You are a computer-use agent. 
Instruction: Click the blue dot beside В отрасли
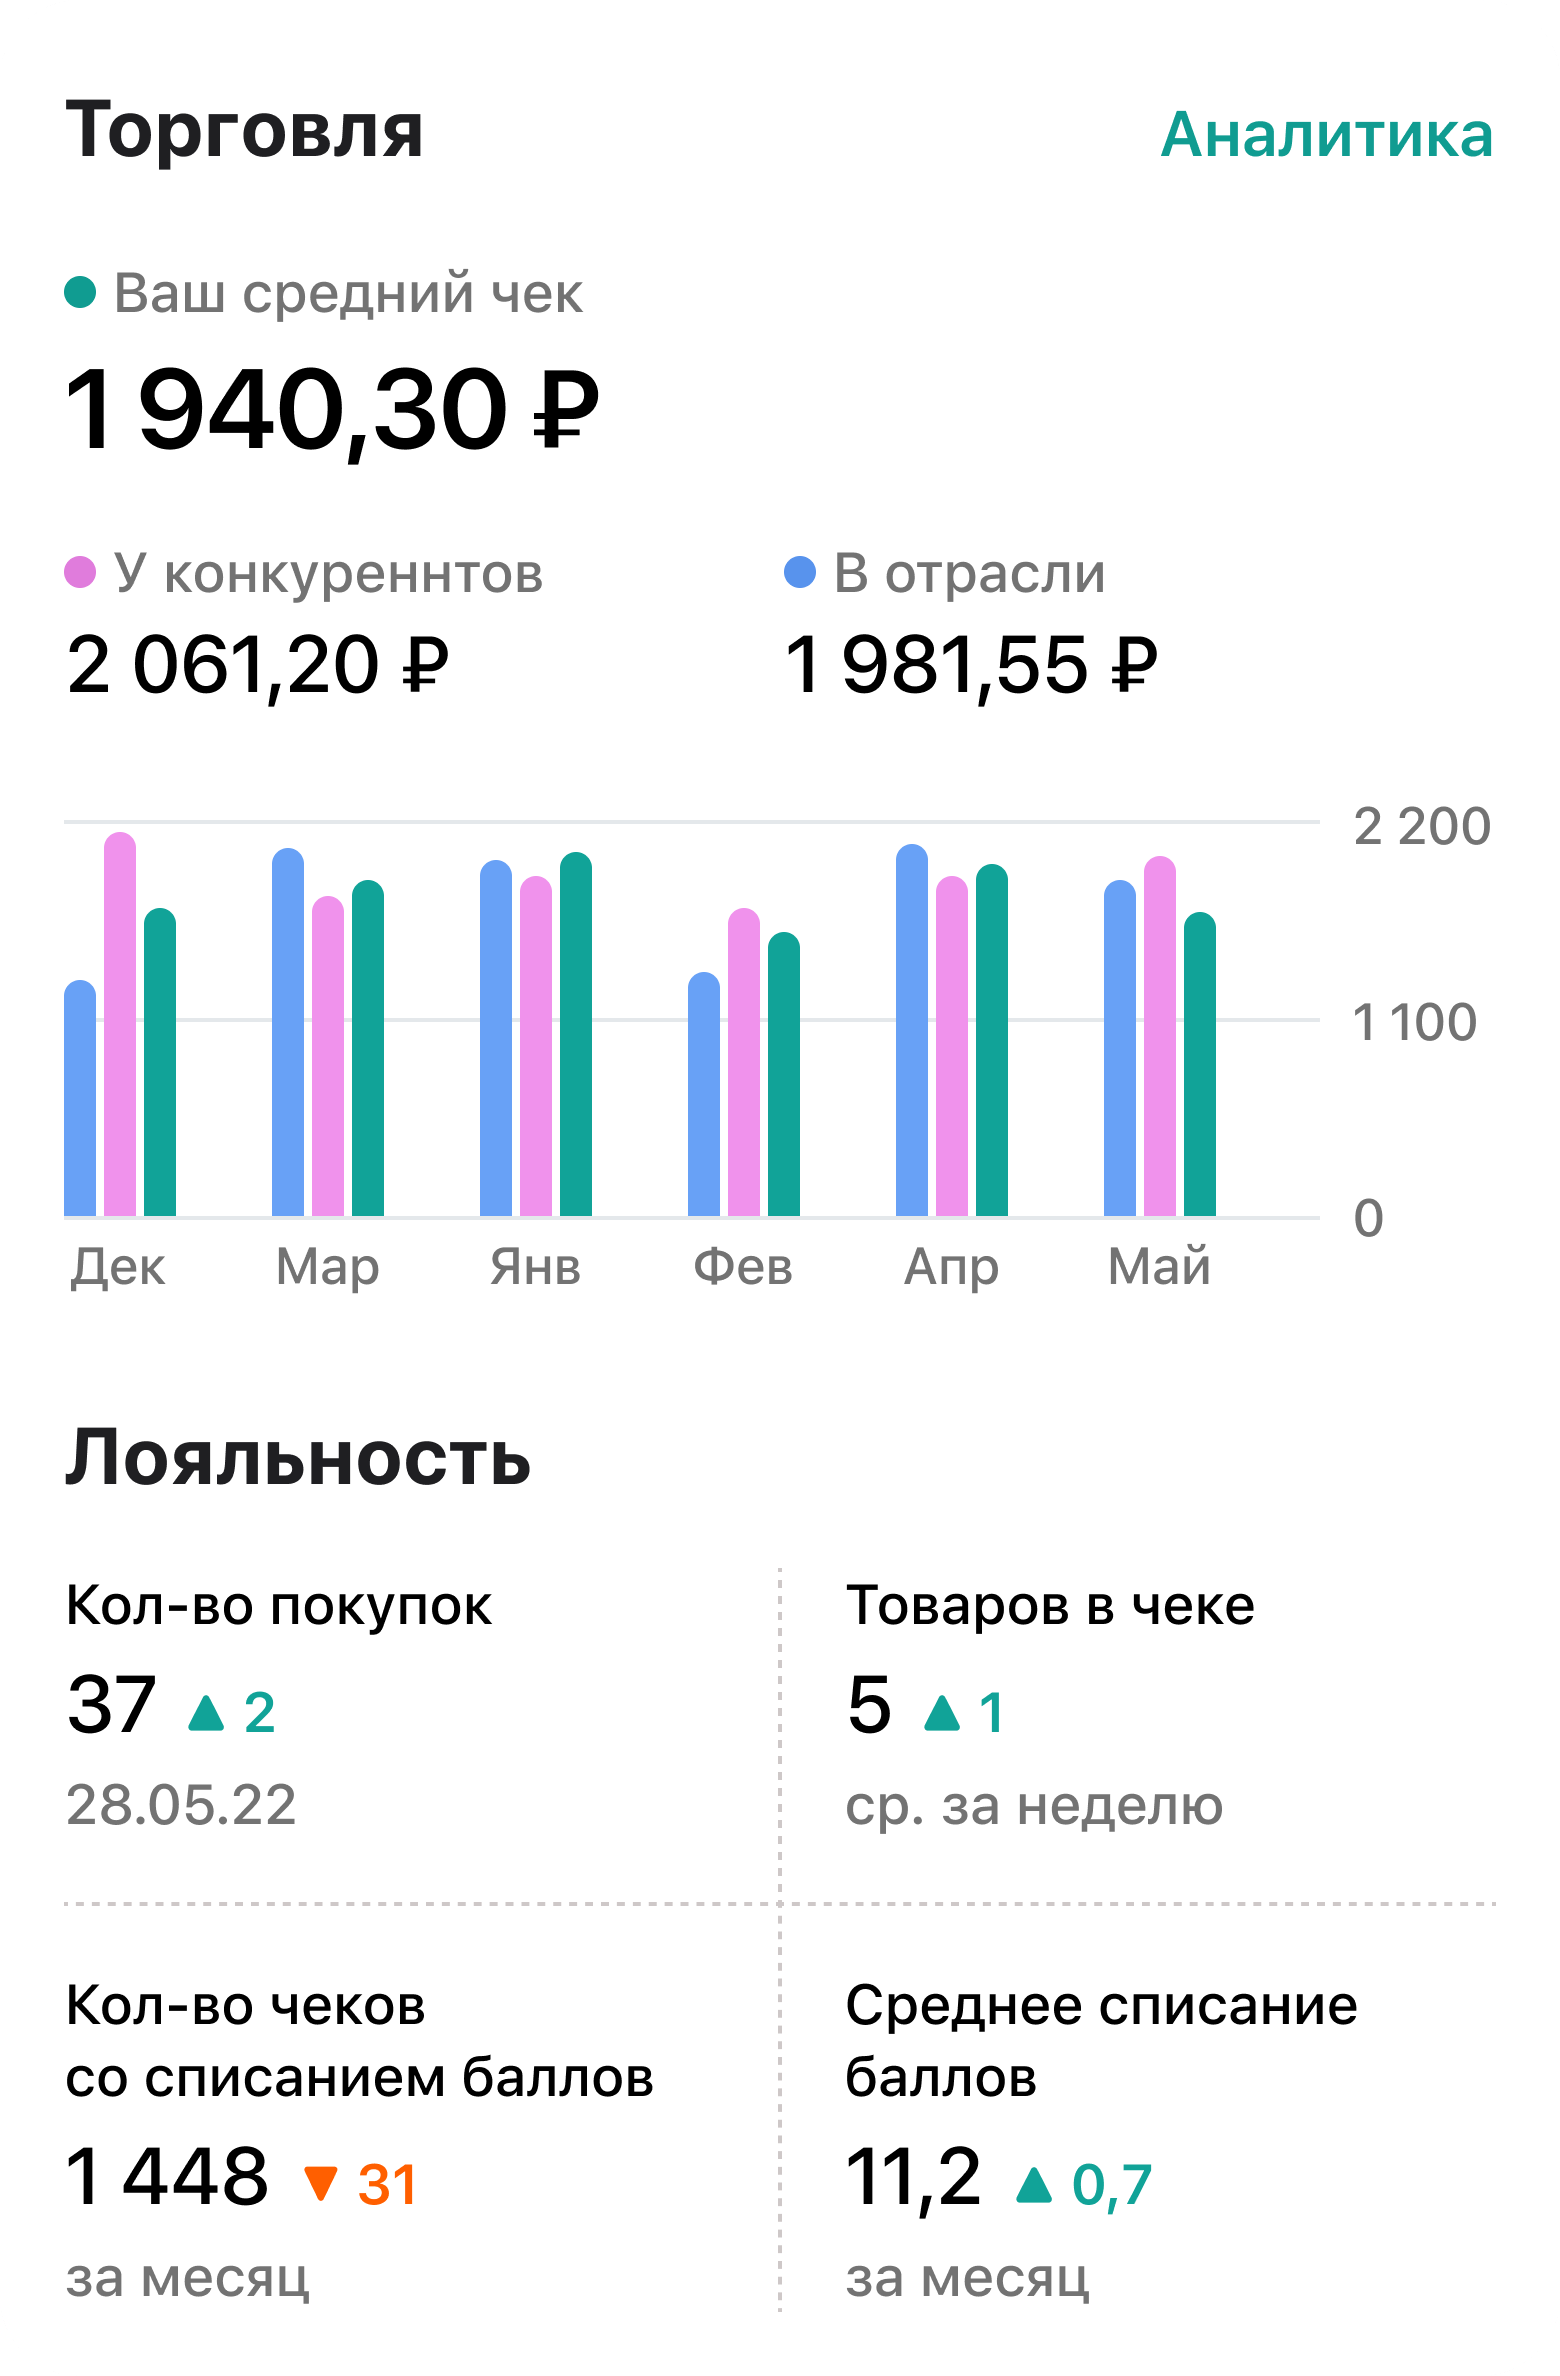[800, 573]
